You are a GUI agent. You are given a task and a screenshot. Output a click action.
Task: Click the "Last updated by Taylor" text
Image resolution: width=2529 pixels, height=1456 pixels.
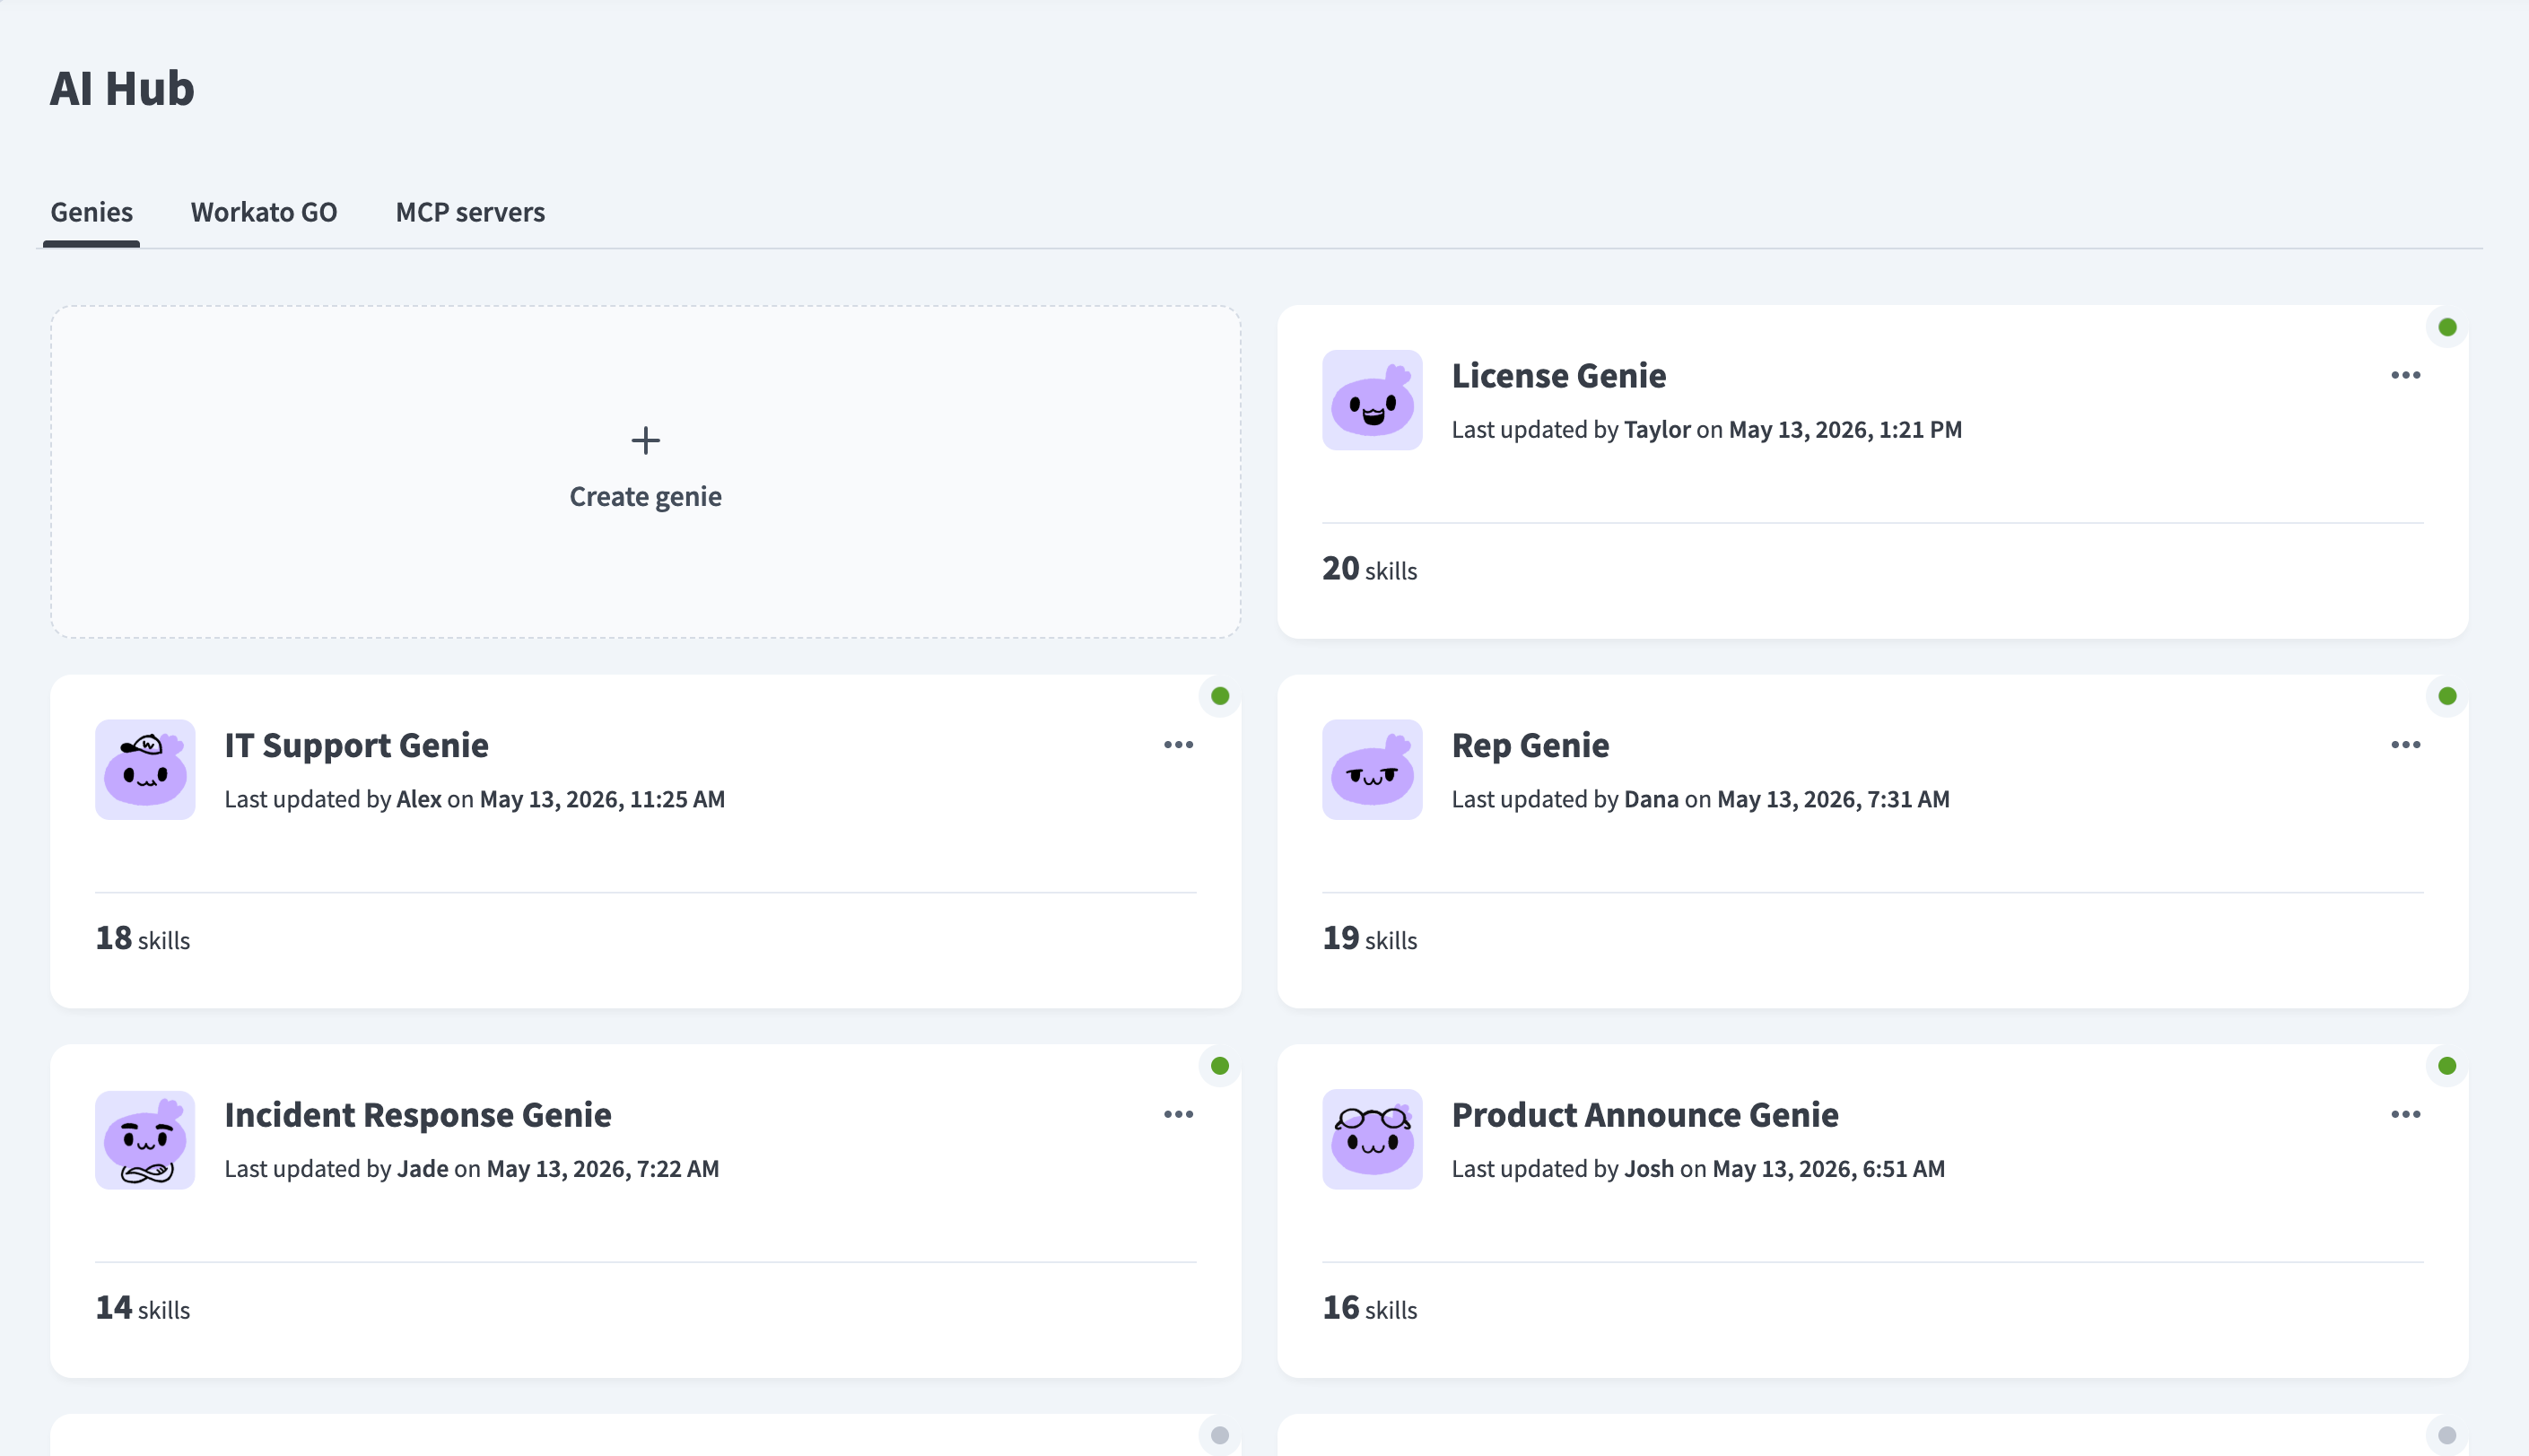[1571, 430]
